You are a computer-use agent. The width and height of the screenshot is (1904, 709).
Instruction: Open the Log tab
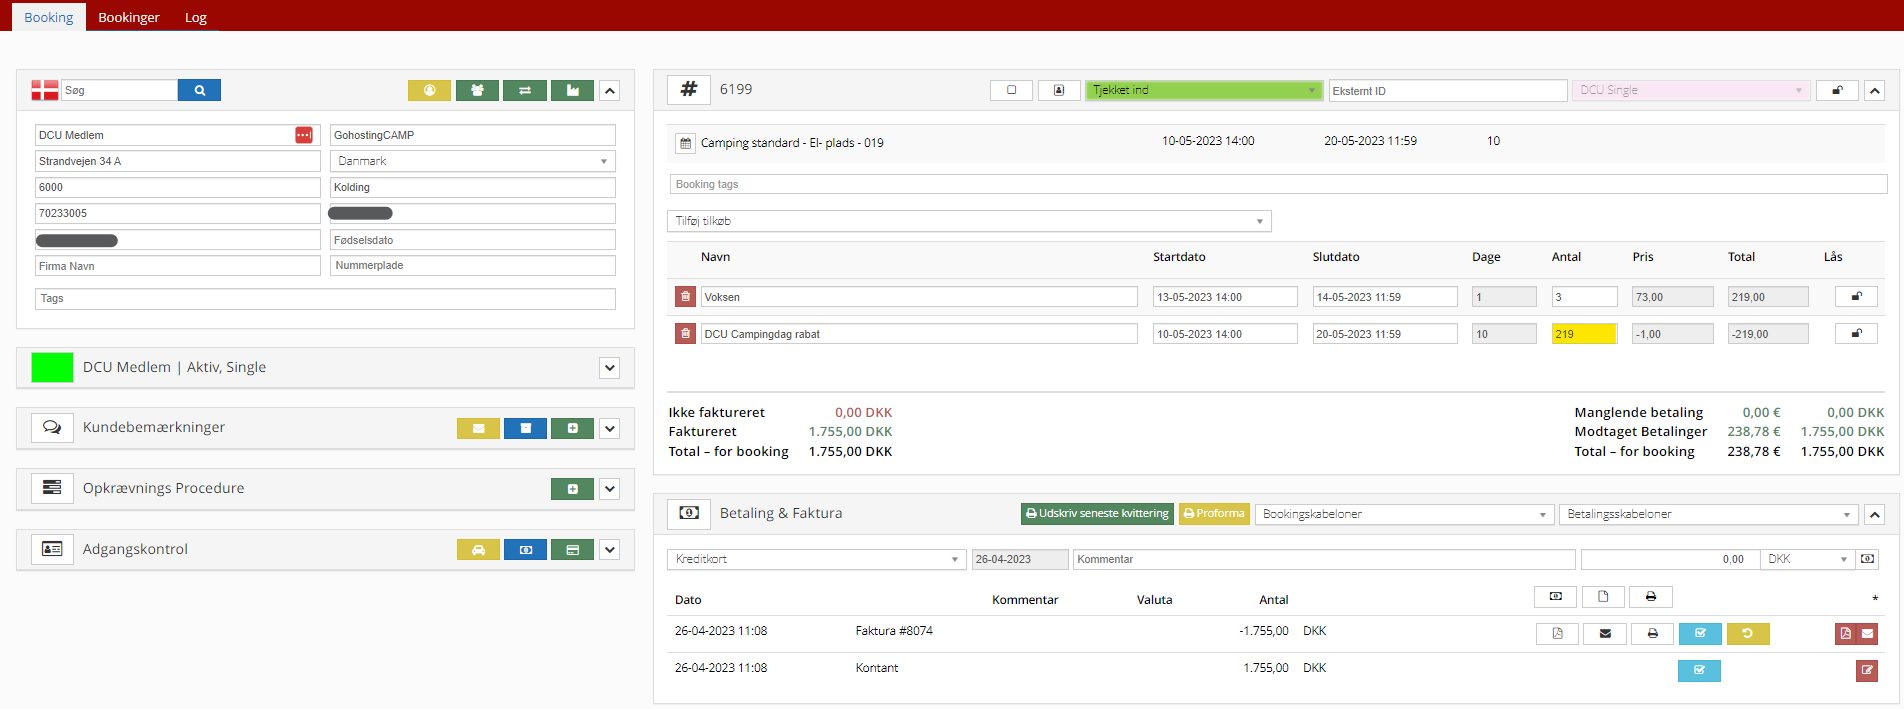196,17
